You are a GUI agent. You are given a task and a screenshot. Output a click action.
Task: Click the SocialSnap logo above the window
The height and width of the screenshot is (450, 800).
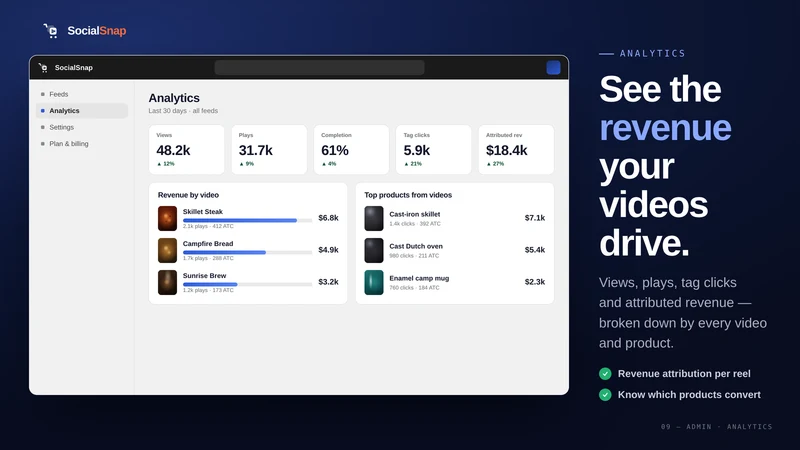[x=85, y=31]
